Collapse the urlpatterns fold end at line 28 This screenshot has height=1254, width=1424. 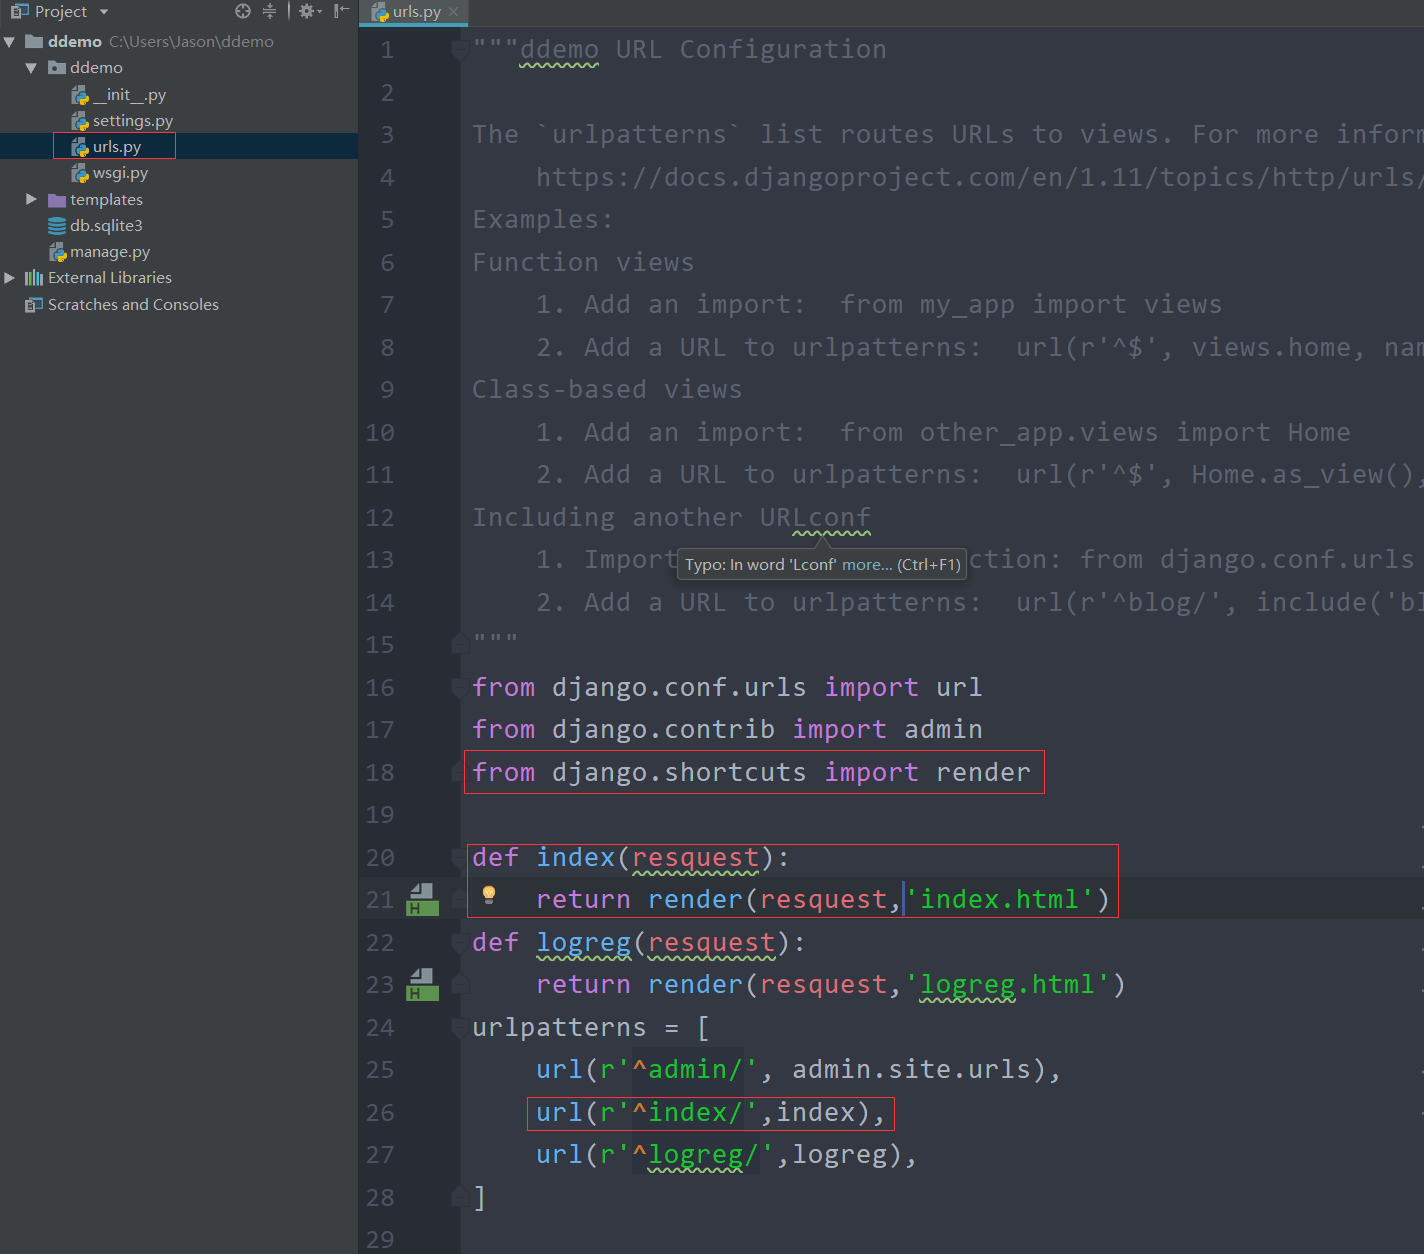[x=459, y=1197]
